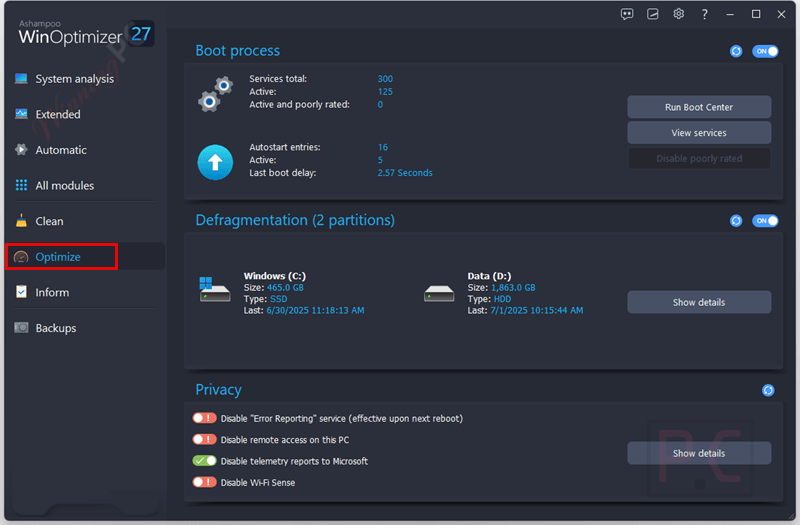The height and width of the screenshot is (525, 800).
Task: Refresh the Defragmentation section
Action: 736,221
